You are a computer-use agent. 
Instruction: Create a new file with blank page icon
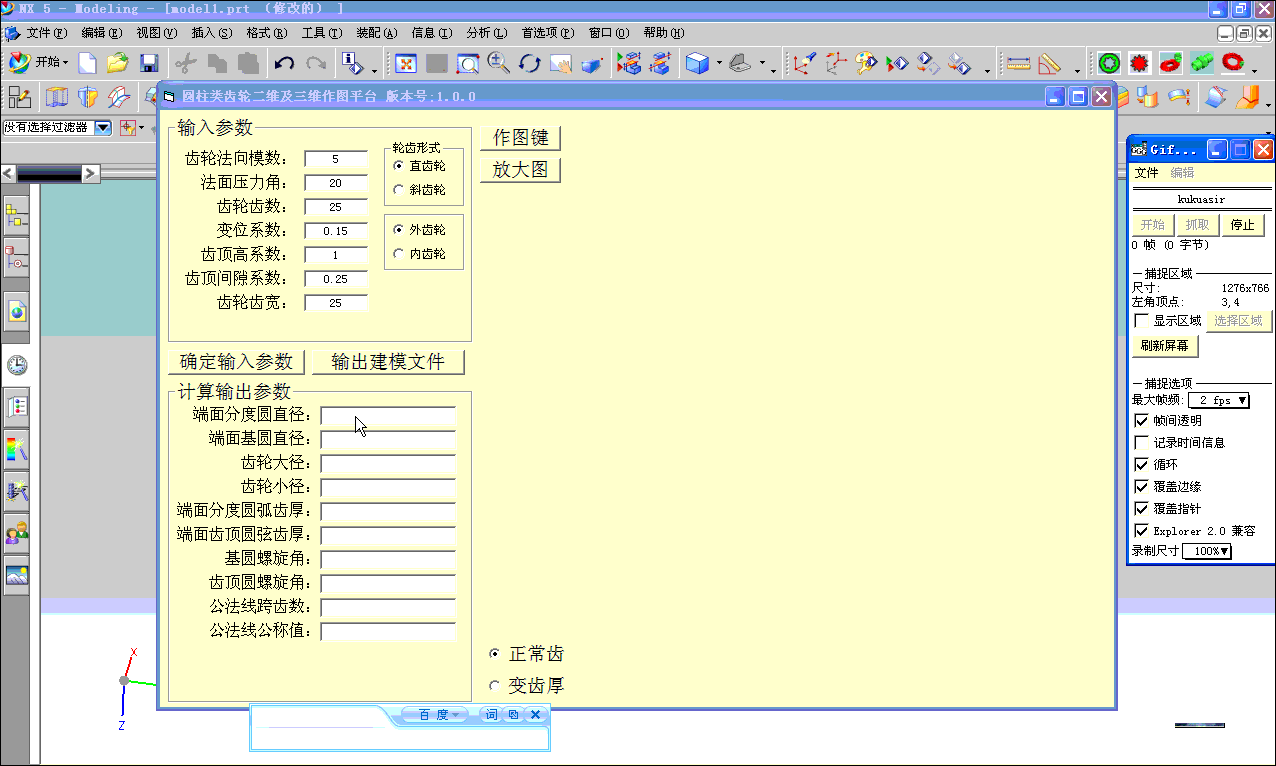click(88, 63)
